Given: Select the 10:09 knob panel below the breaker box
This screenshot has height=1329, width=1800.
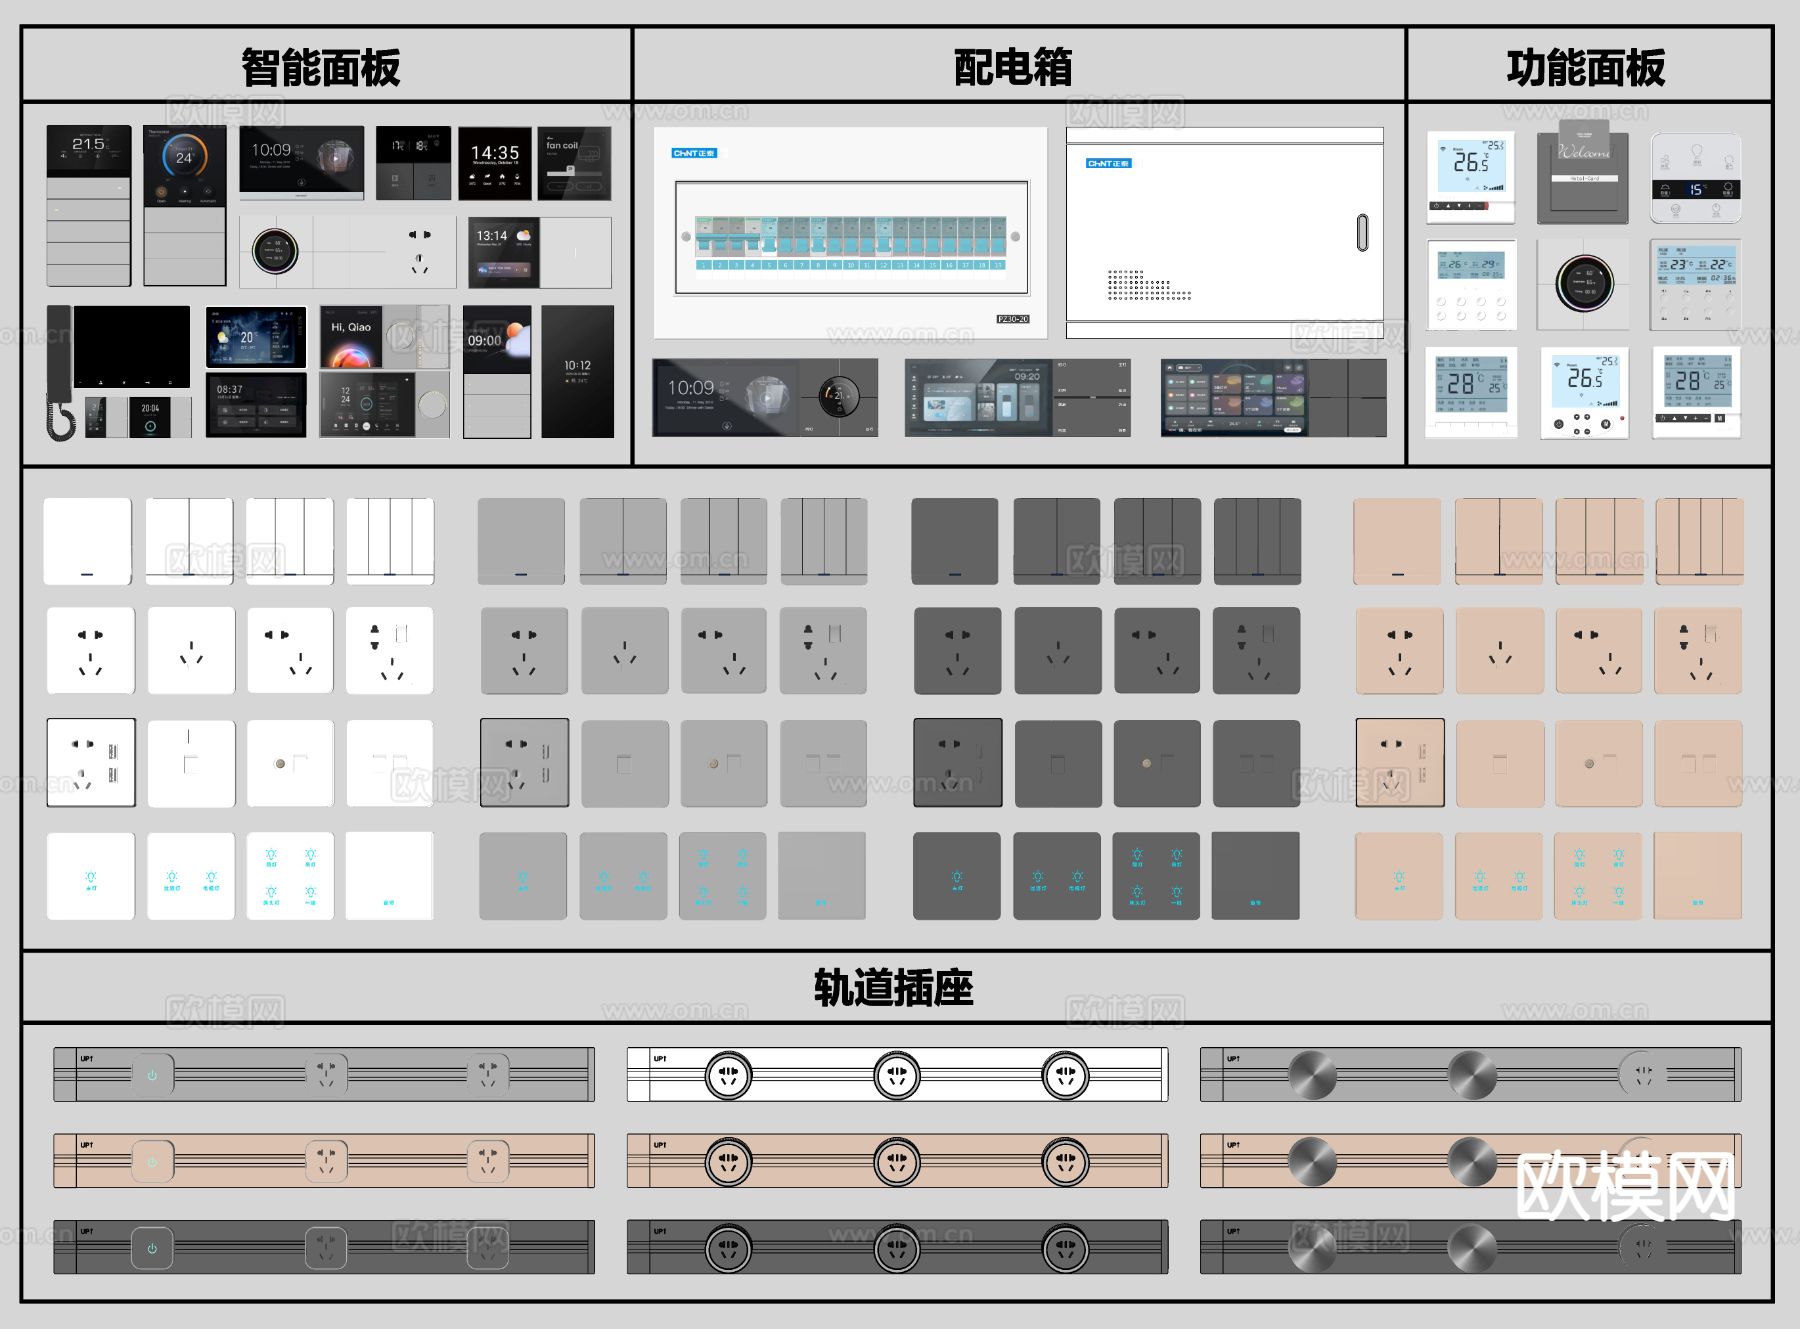Looking at the screenshot, I should [765, 398].
